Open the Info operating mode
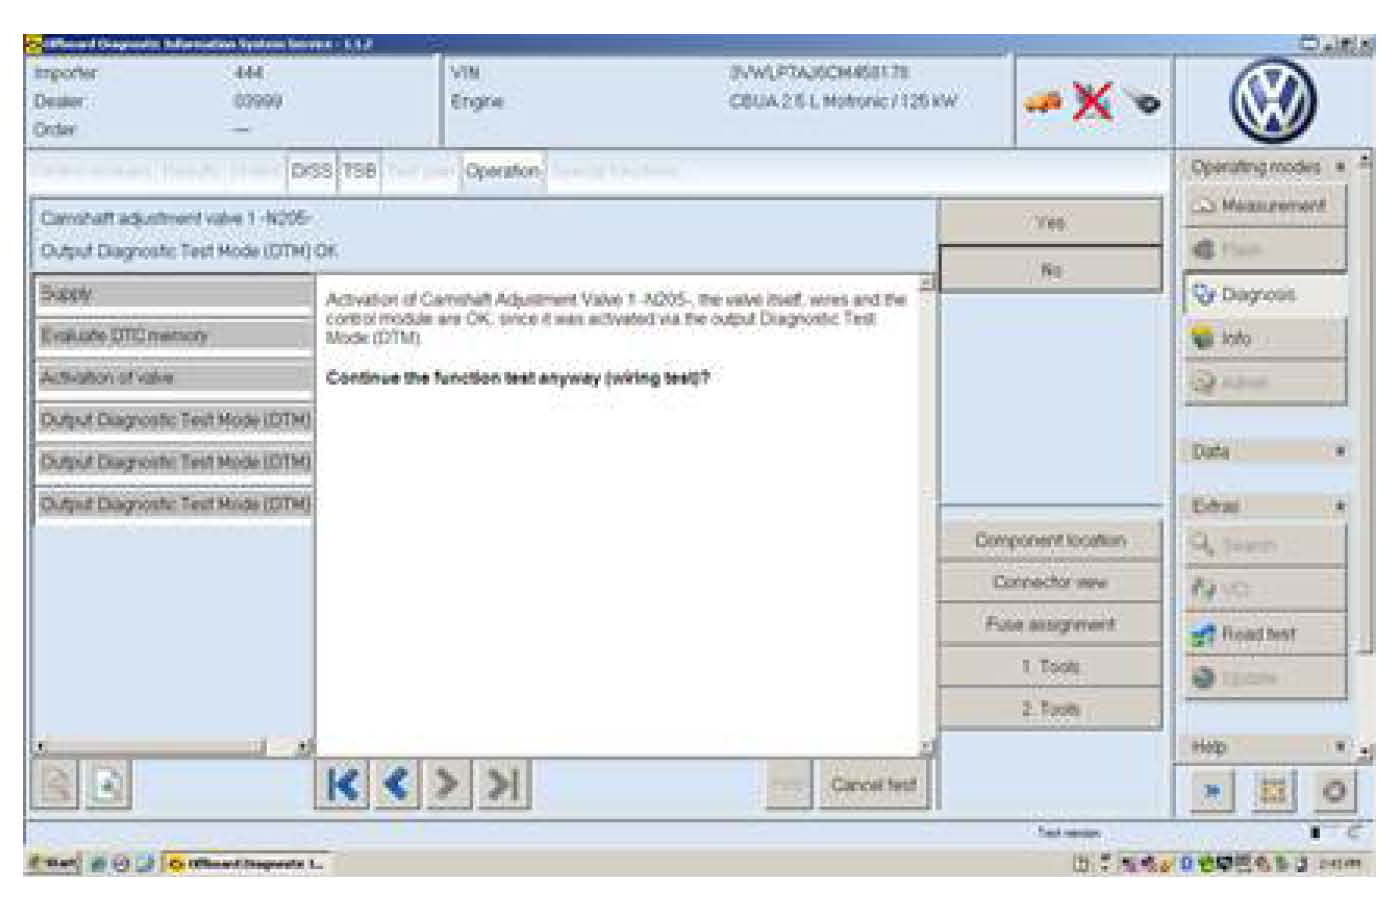This screenshot has width=1388, height=901. [1265, 338]
